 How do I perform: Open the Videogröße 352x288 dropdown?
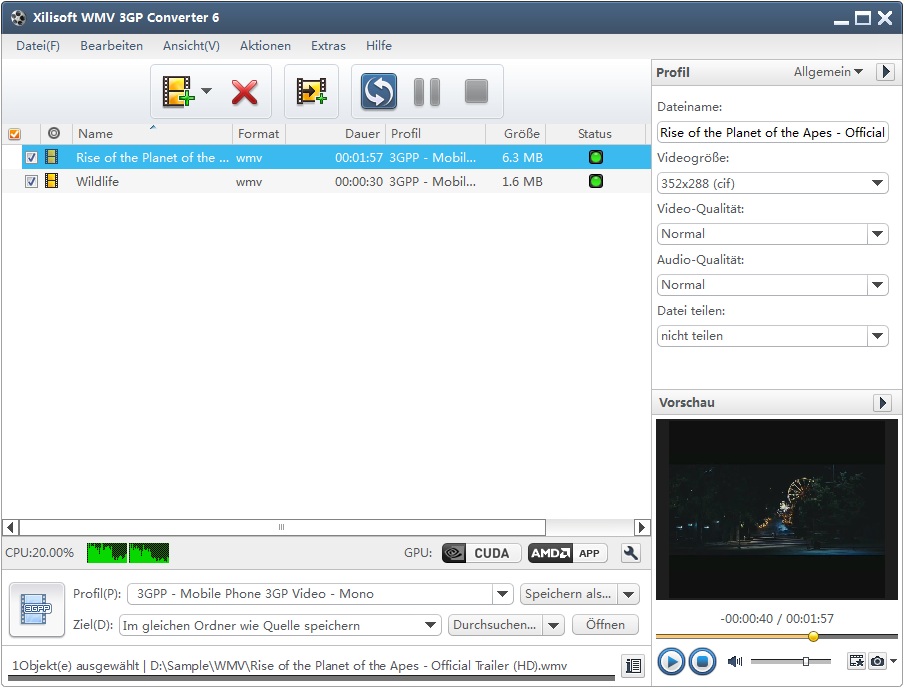coord(772,184)
